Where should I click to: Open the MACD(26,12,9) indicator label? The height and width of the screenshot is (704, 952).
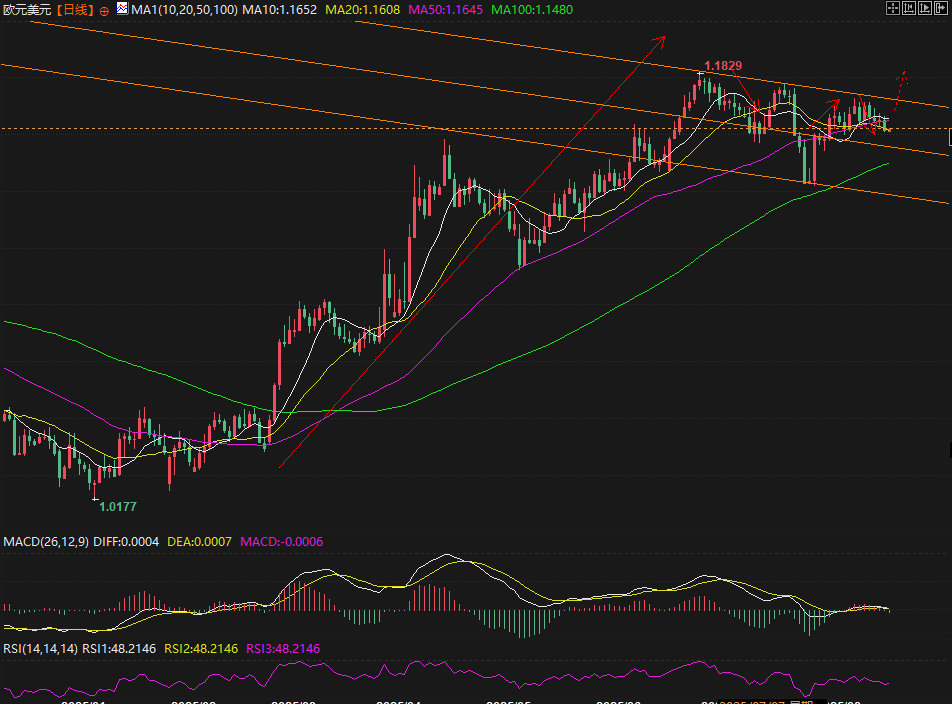(x=46, y=541)
